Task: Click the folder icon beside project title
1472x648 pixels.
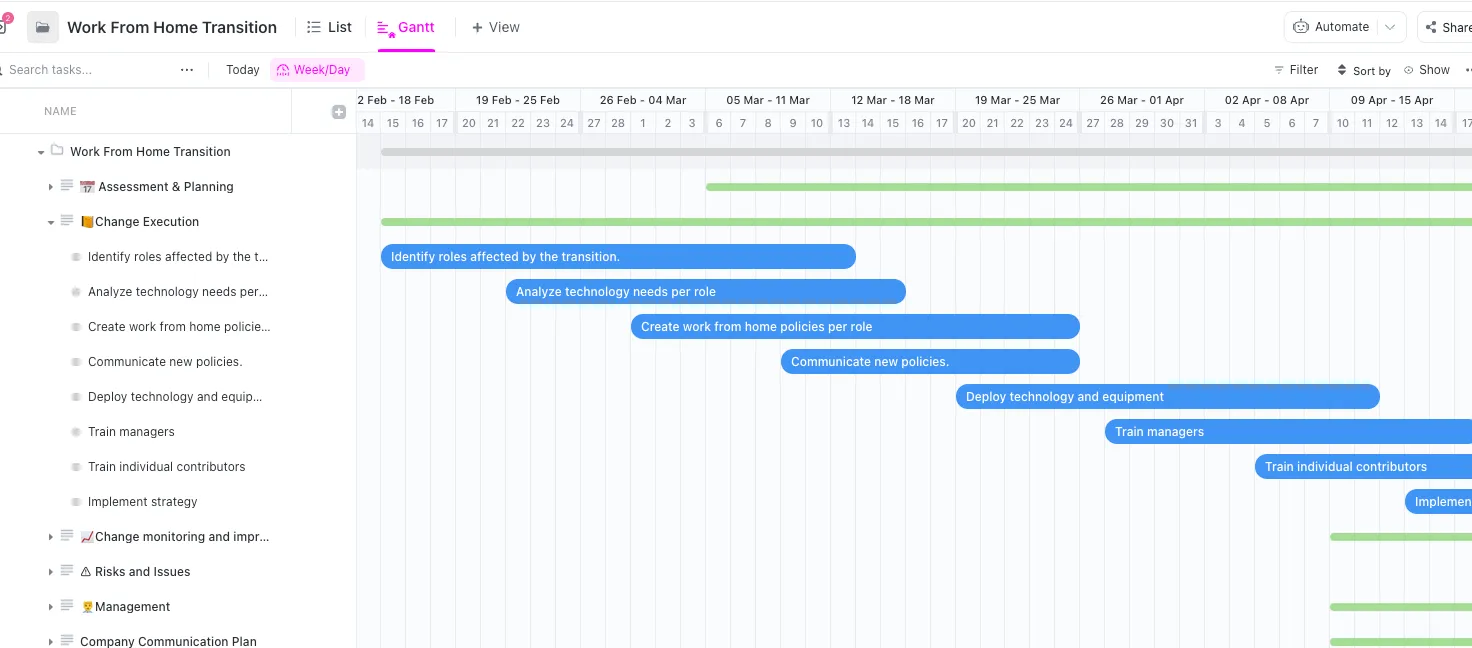Action: [43, 27]
